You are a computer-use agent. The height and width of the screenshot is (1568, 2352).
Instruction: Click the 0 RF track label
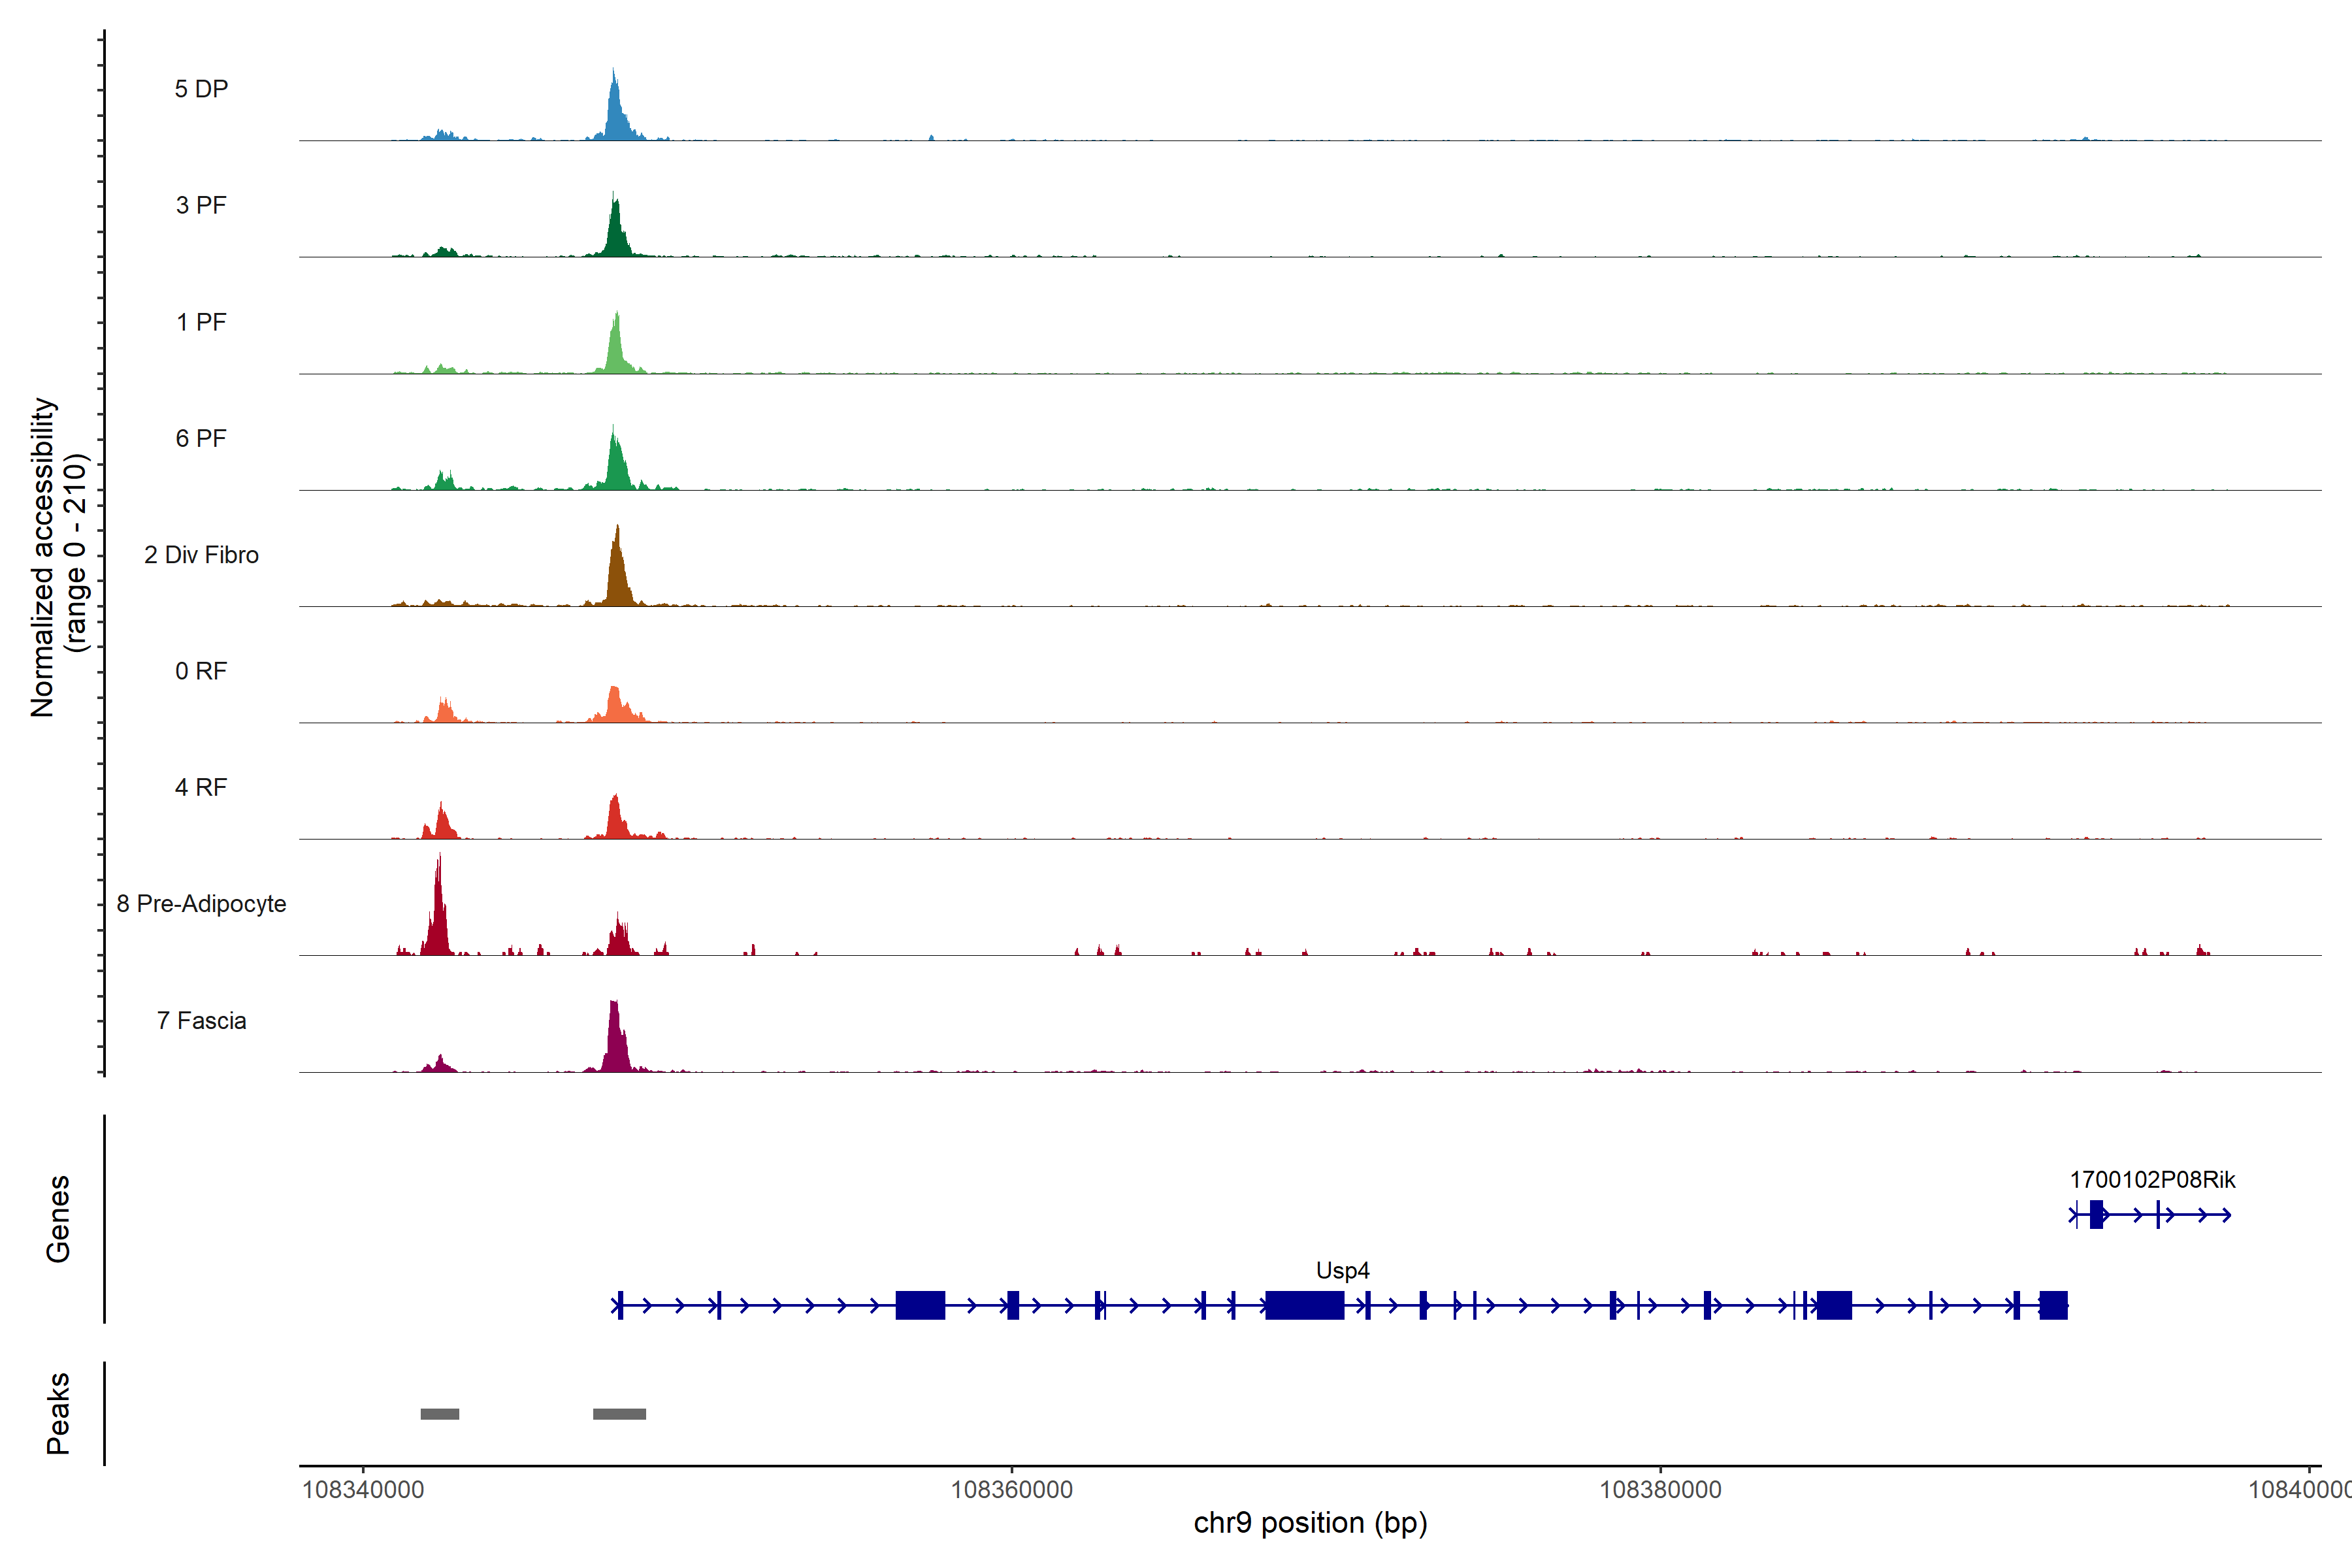(x=201, y=671)
